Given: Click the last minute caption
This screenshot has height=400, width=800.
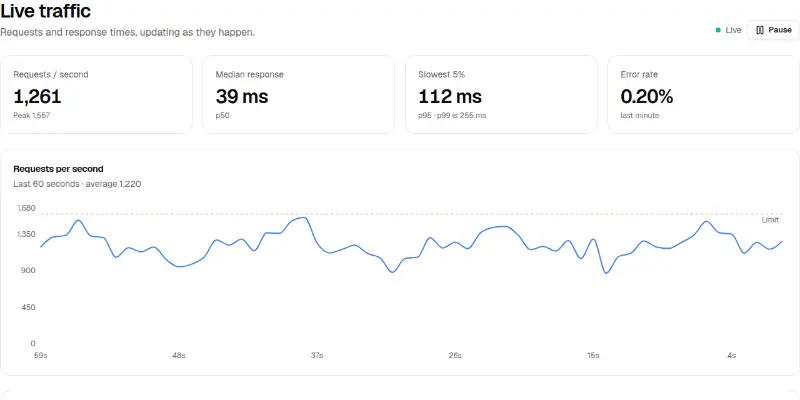Looking at the screenshot, I should tap(640, 115).
